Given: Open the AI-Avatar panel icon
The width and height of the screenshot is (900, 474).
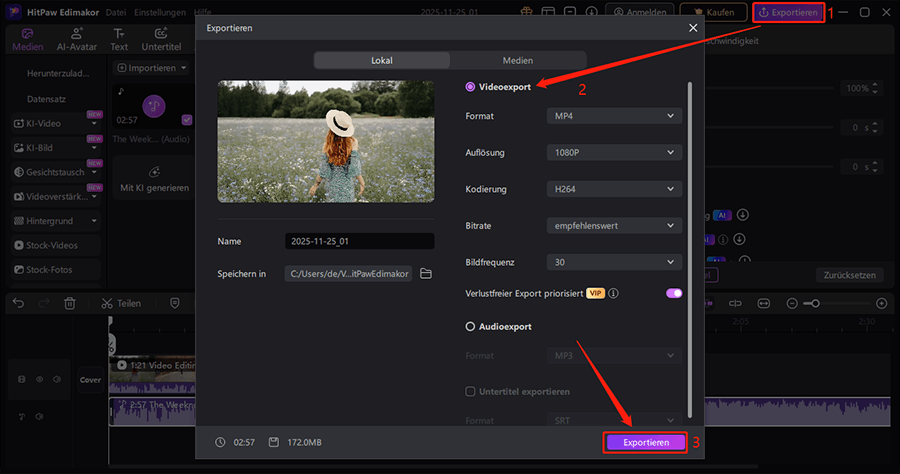Looking at the screenshot, I should (x=77, y=38).
